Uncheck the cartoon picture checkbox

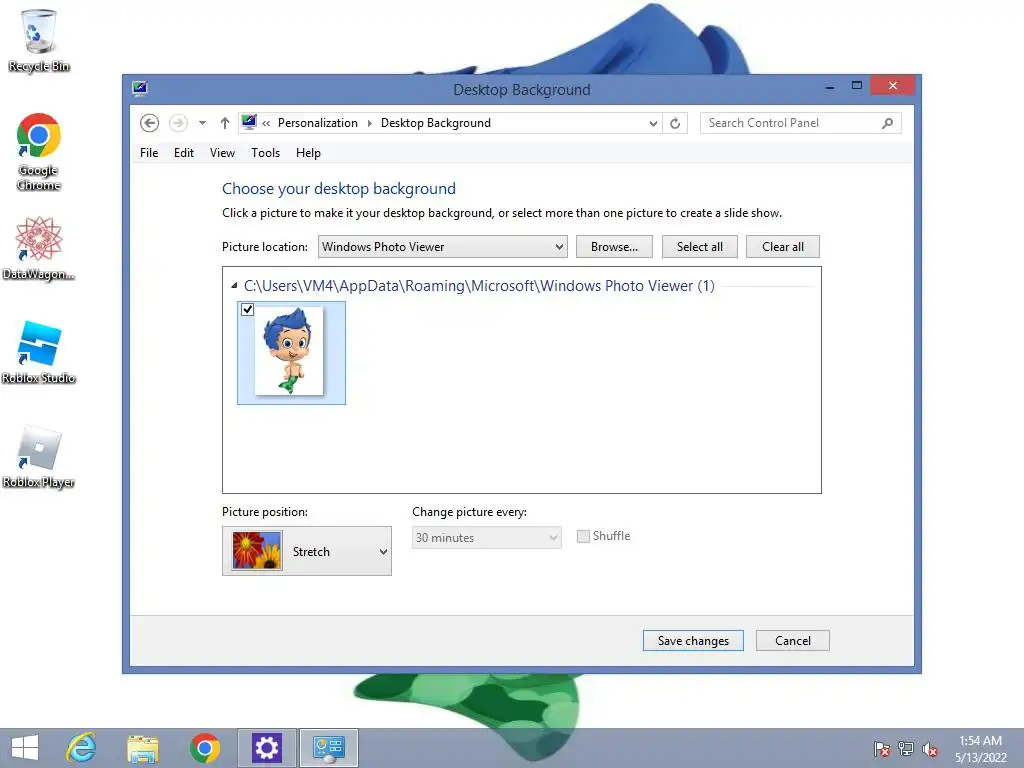(x=248, y=310)
